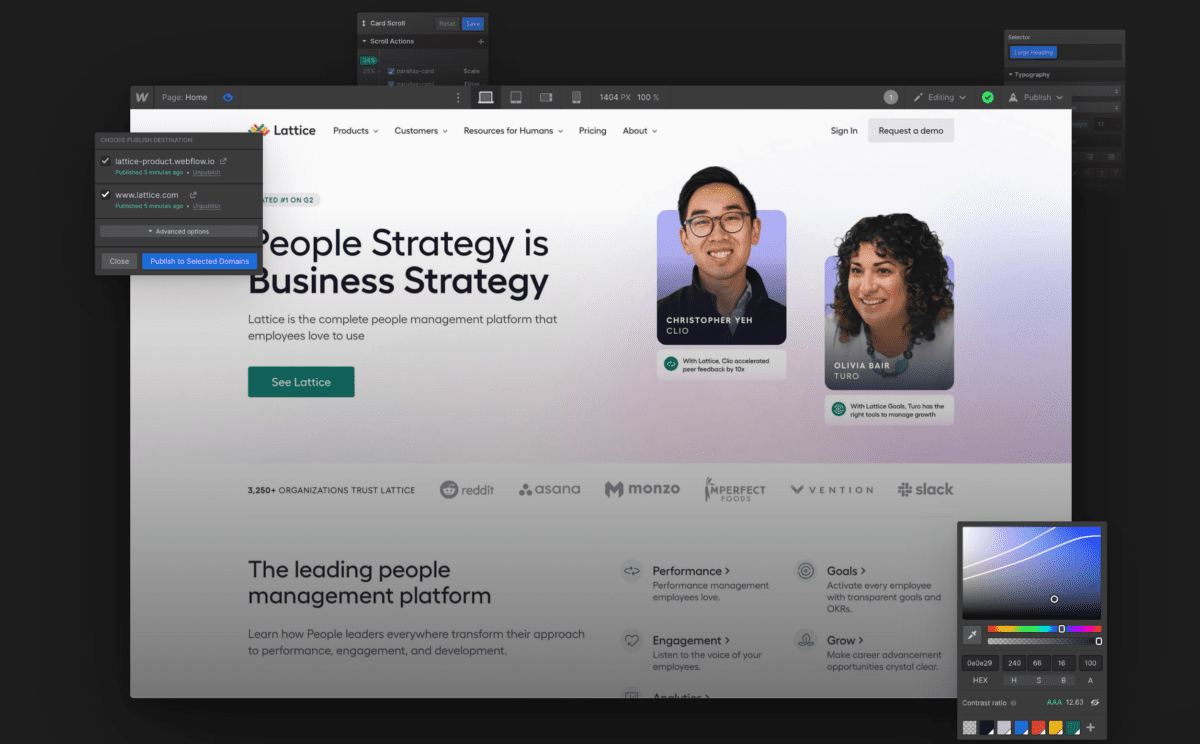Viewport: 1200px width, 744px height.
Task: Expand the Advanced options section
Action: [178, 232]
